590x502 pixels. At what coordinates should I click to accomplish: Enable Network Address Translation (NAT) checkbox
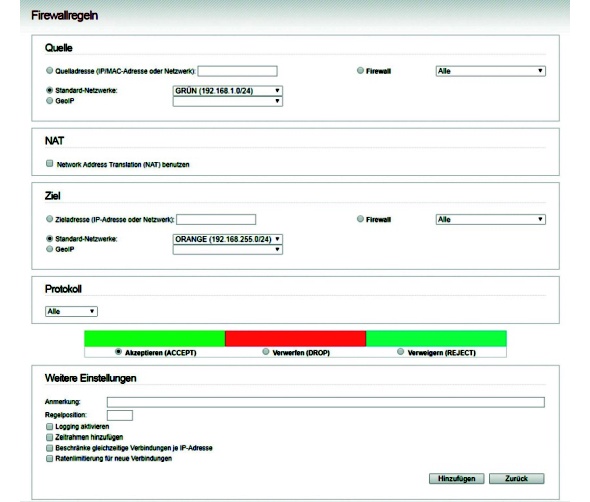click(49, 163)
